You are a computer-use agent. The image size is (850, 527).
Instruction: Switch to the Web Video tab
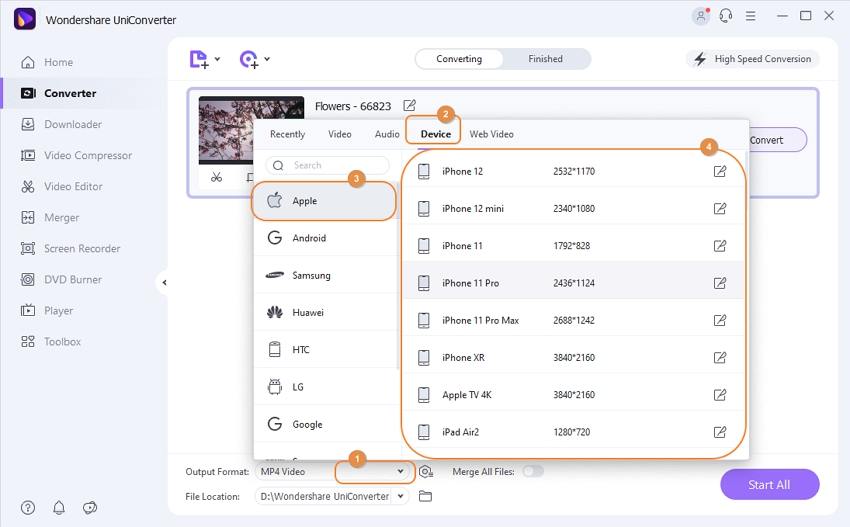pyautogui.click(x=491, y=134)
